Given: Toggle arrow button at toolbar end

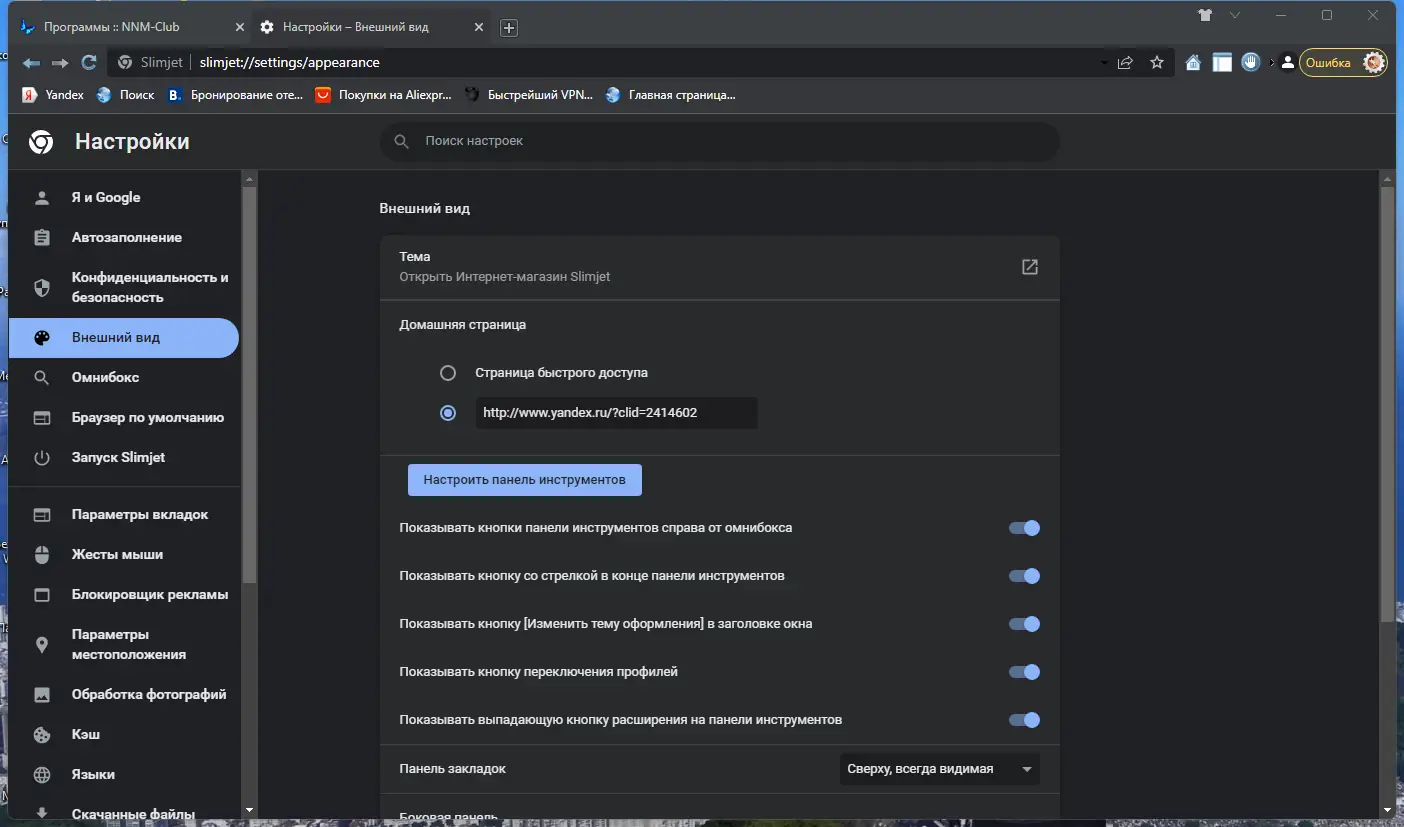Looking at the screenshot, I should [1024, 576].
